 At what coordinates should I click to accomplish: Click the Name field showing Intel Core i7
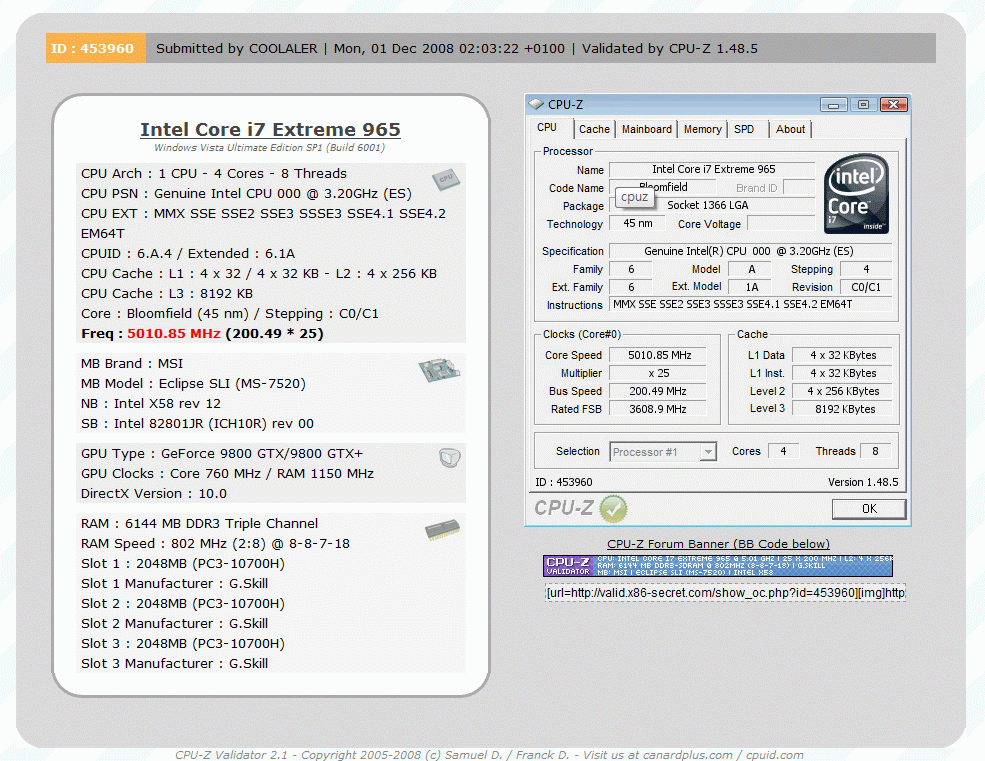(x=712, y=169)
